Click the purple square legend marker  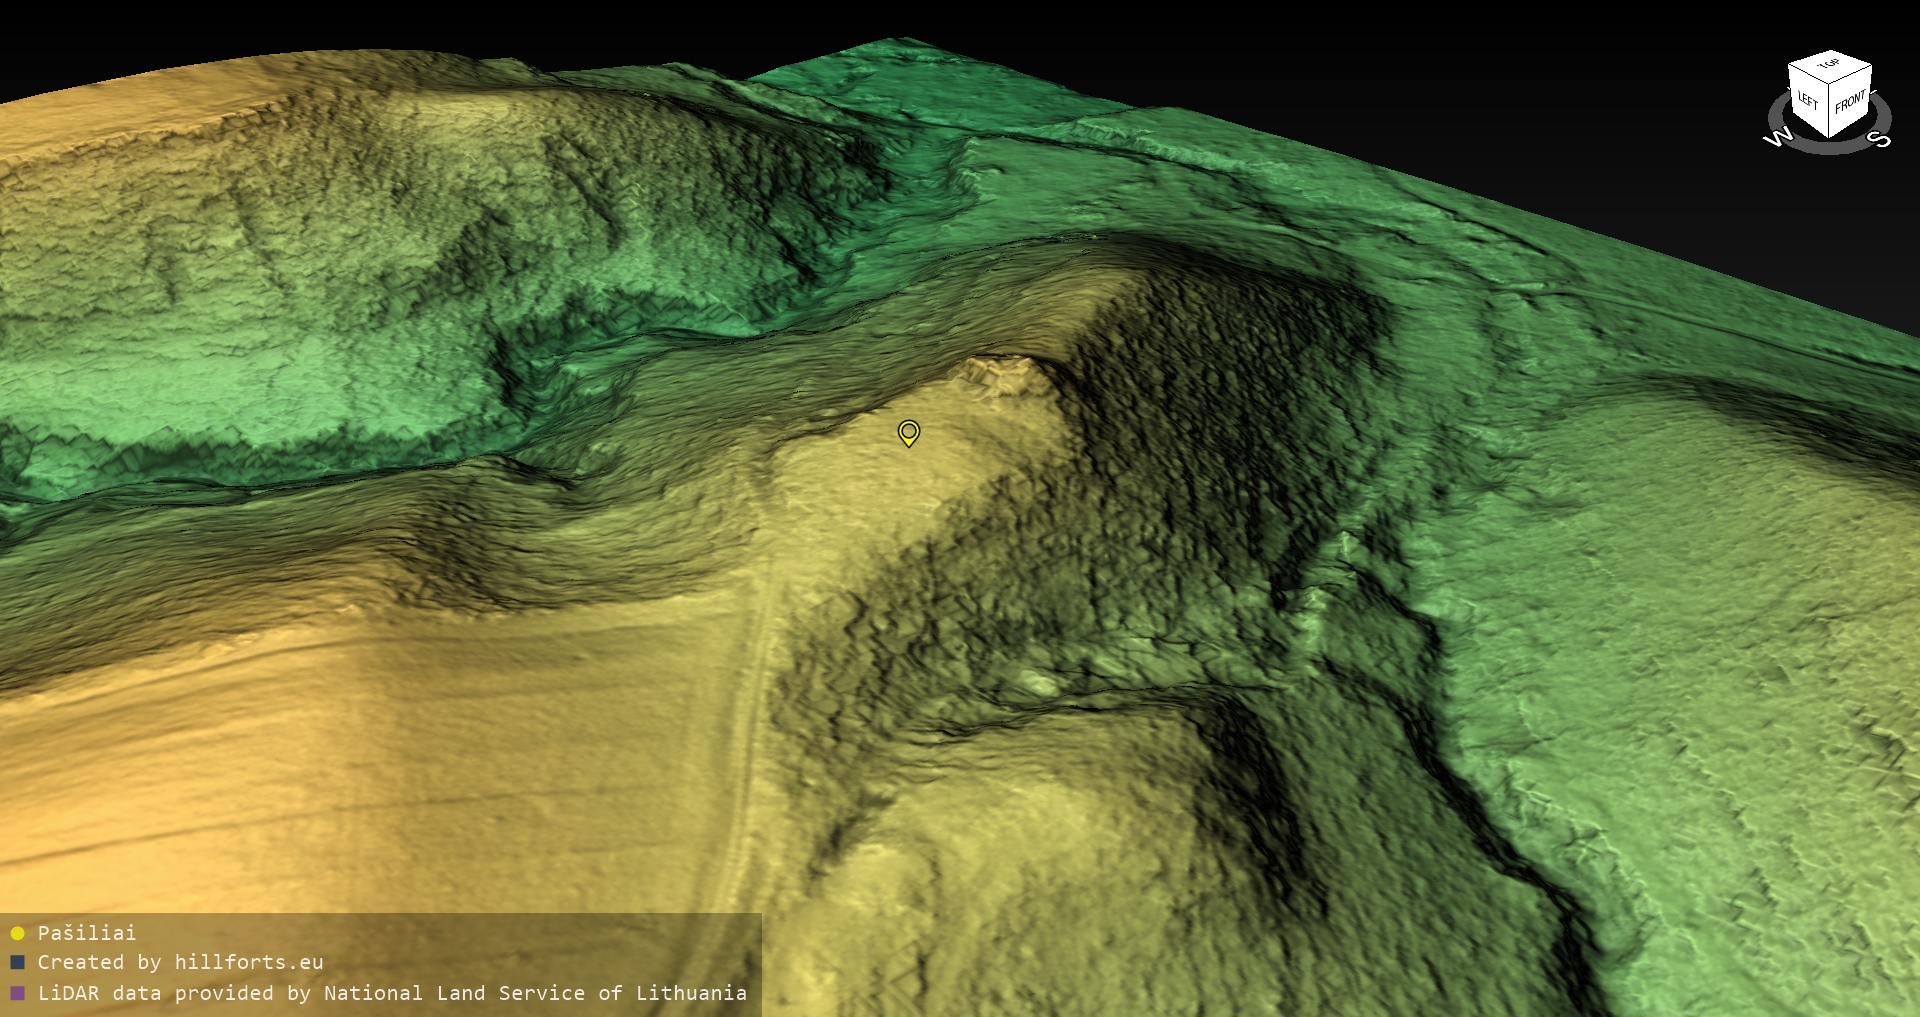point(17,994)
